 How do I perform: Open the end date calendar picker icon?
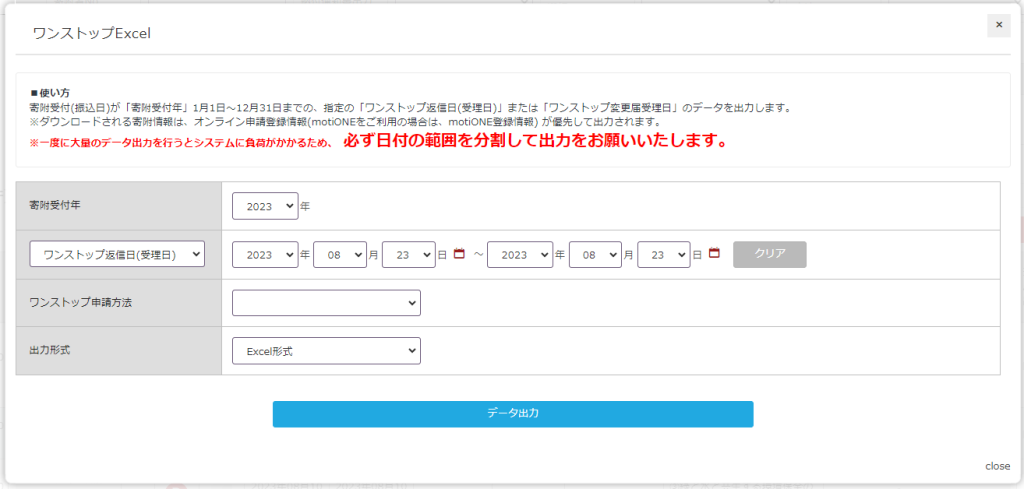714,254
